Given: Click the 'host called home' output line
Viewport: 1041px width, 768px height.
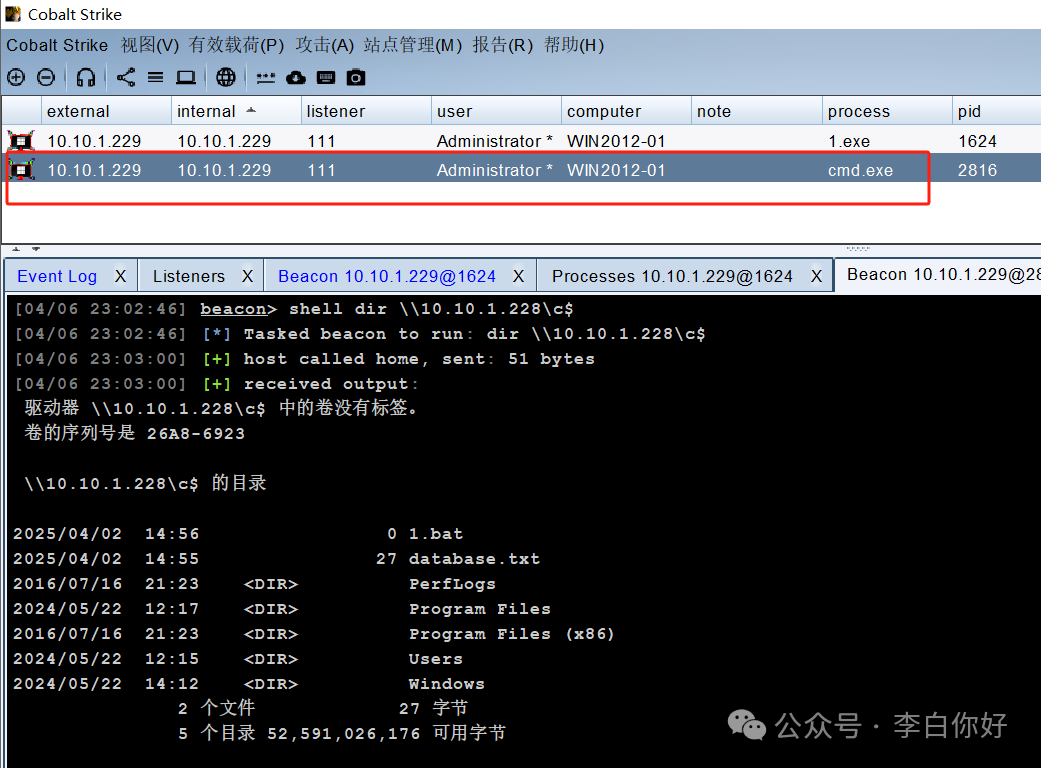Looking at the screenshot, I should point(305,359).
